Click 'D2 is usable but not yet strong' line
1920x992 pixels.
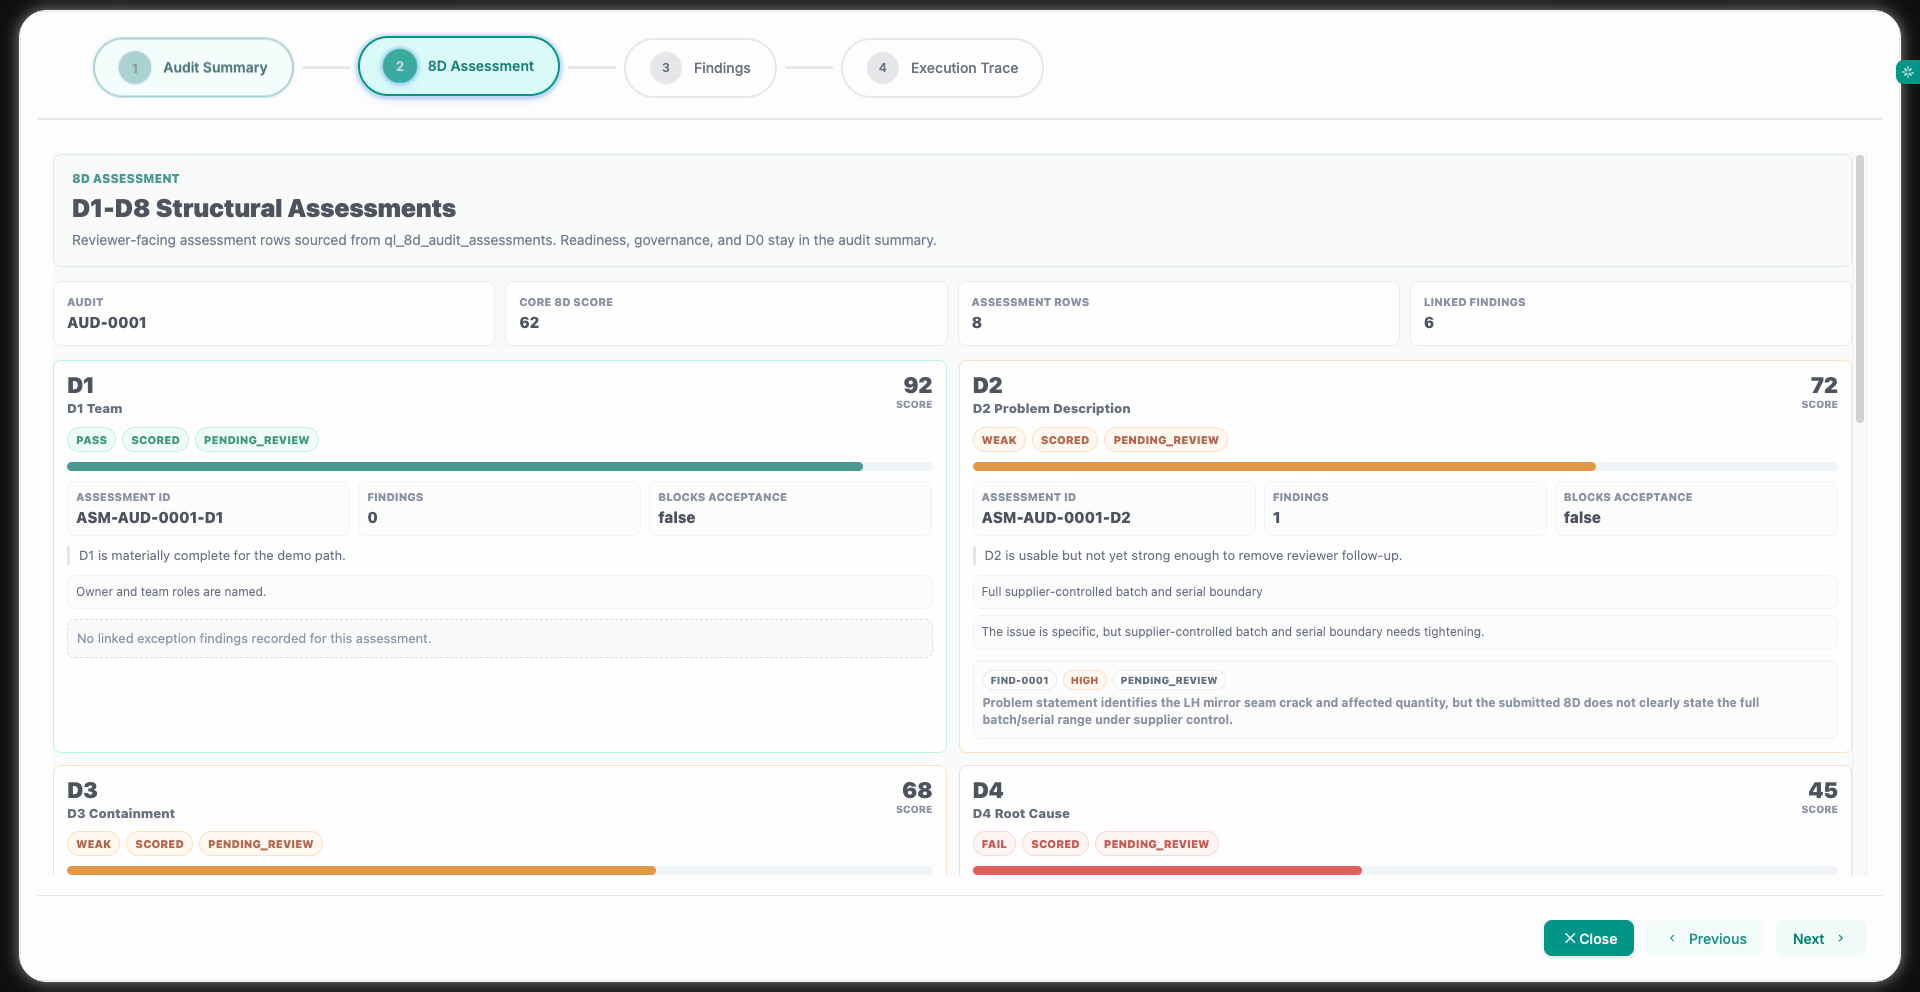(1193, 556)
